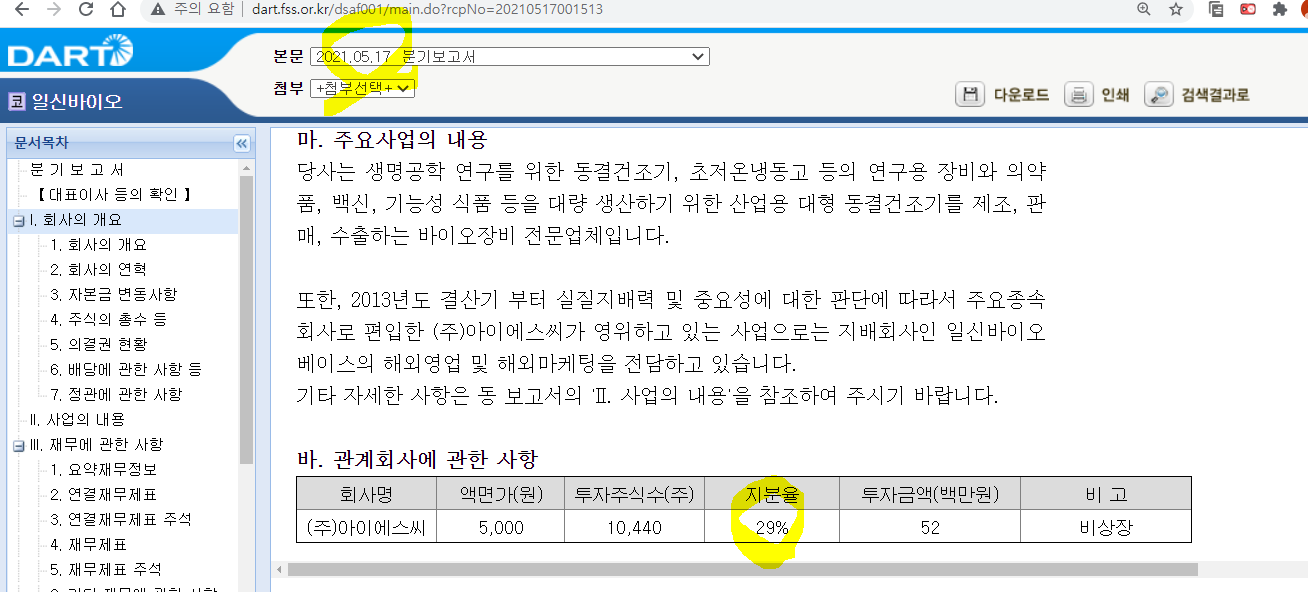Reload the DART page
Screen dimensions: 1308x592
click(86, 9)
